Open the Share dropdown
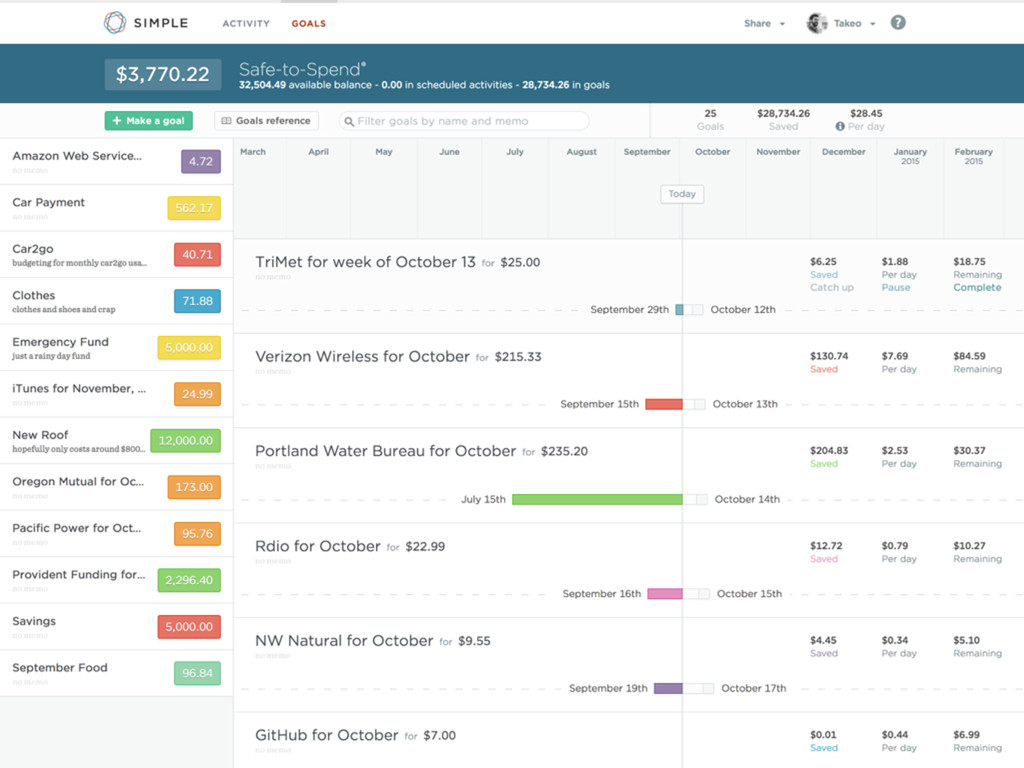Screen dimensions: 1024x768 764,24
